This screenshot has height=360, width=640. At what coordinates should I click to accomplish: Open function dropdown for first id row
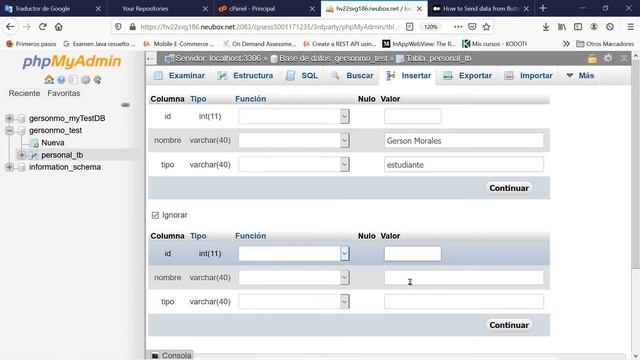pos(294,116)
